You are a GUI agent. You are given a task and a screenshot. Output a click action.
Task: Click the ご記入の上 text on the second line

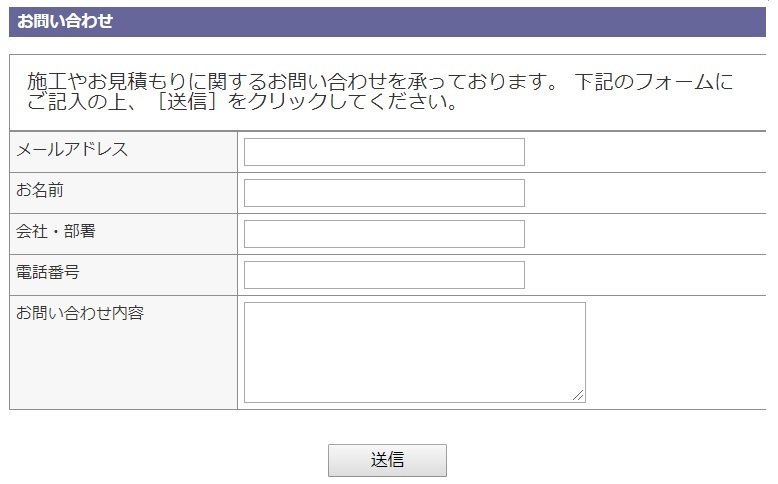77,101
